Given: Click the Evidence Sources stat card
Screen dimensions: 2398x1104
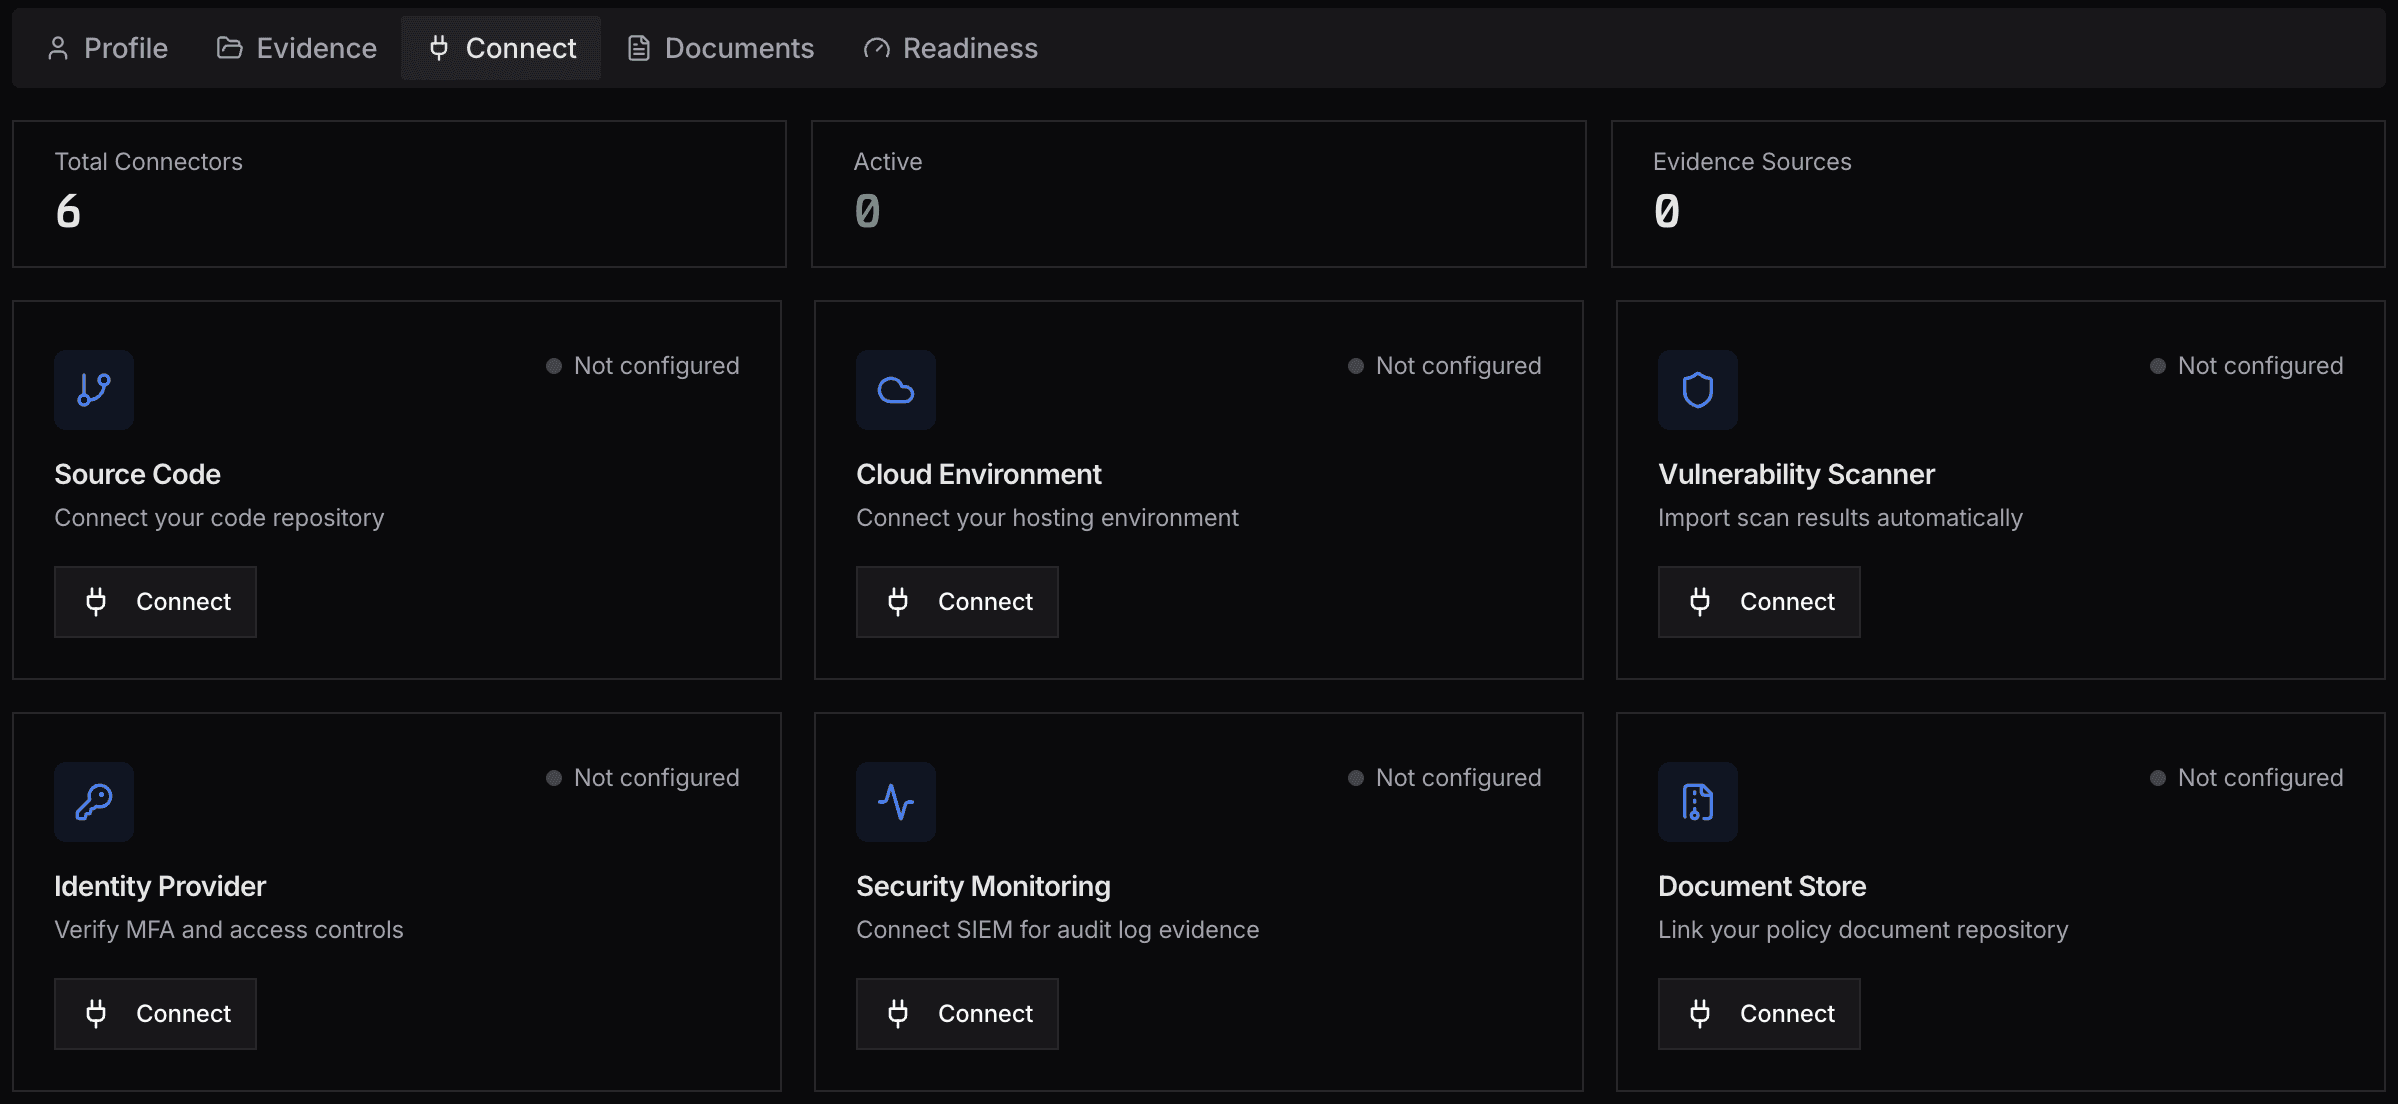Looking at the screenshot, I should pyautogui.click(x=1997, y=194).
